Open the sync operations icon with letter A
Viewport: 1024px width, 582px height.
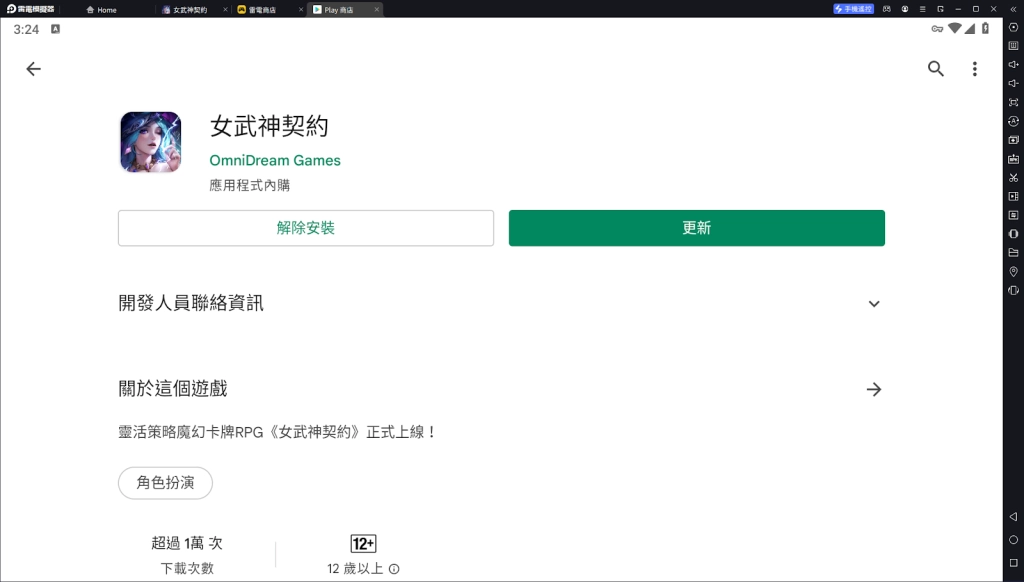tap(1013, 121)
